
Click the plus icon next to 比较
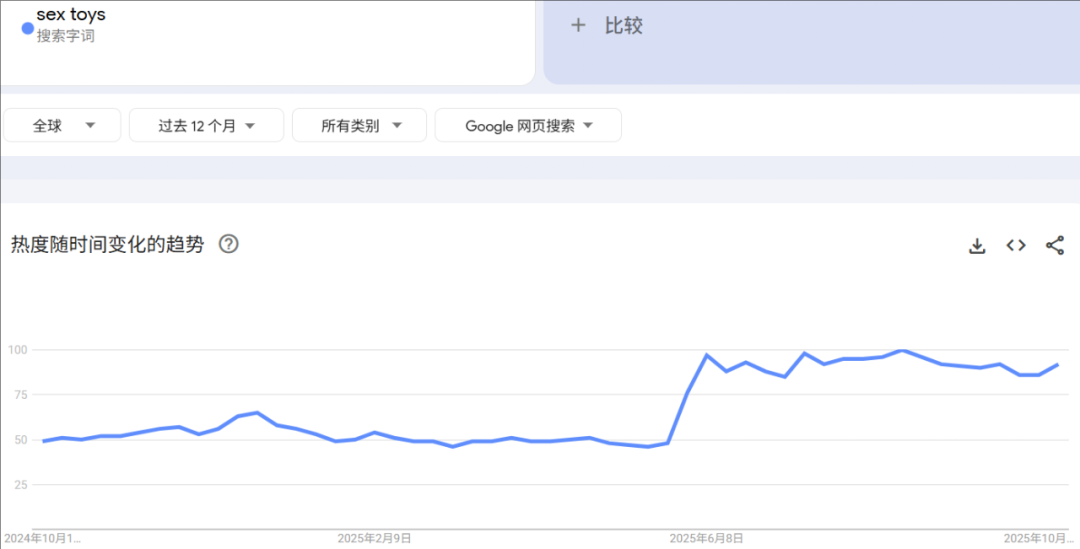click(x=578, y=26)
